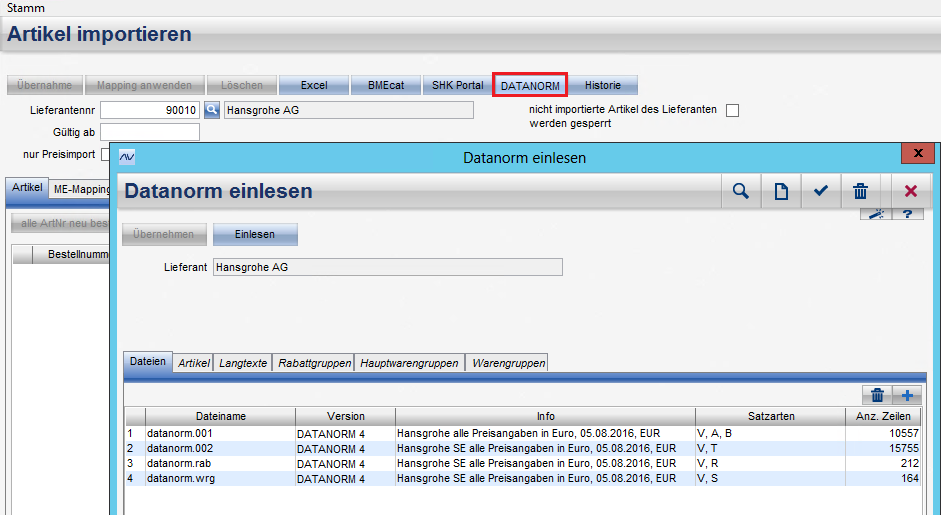The image size is (941, 515).
Task: Switch to the Artikel tab in Datanorm dialog
Action: [193, 363]
